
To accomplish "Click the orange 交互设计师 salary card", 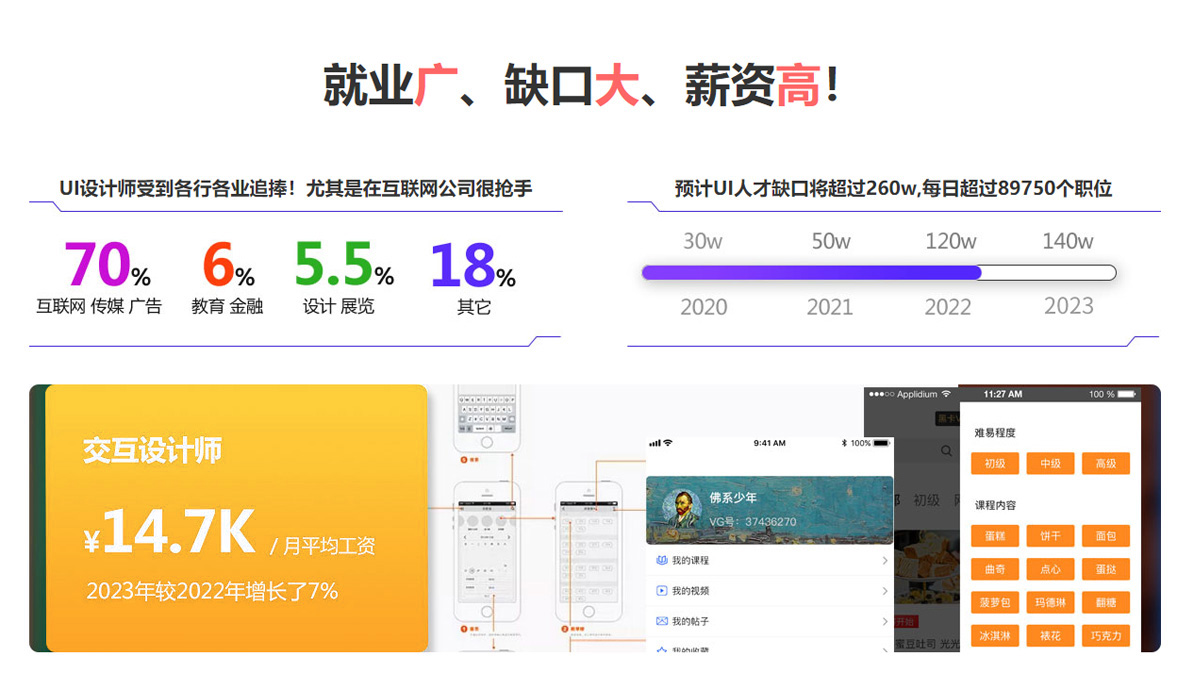I will [237, 518].
